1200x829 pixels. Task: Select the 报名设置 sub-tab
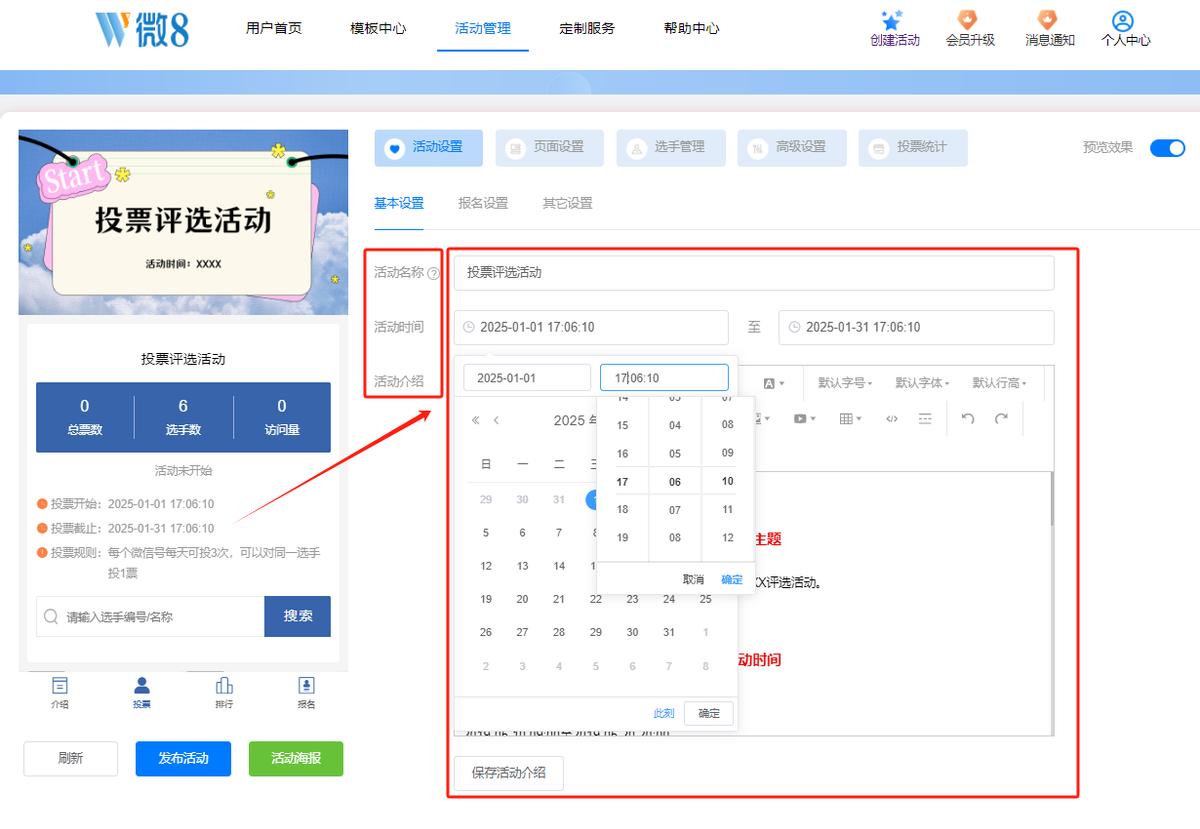tap(483, 203)
